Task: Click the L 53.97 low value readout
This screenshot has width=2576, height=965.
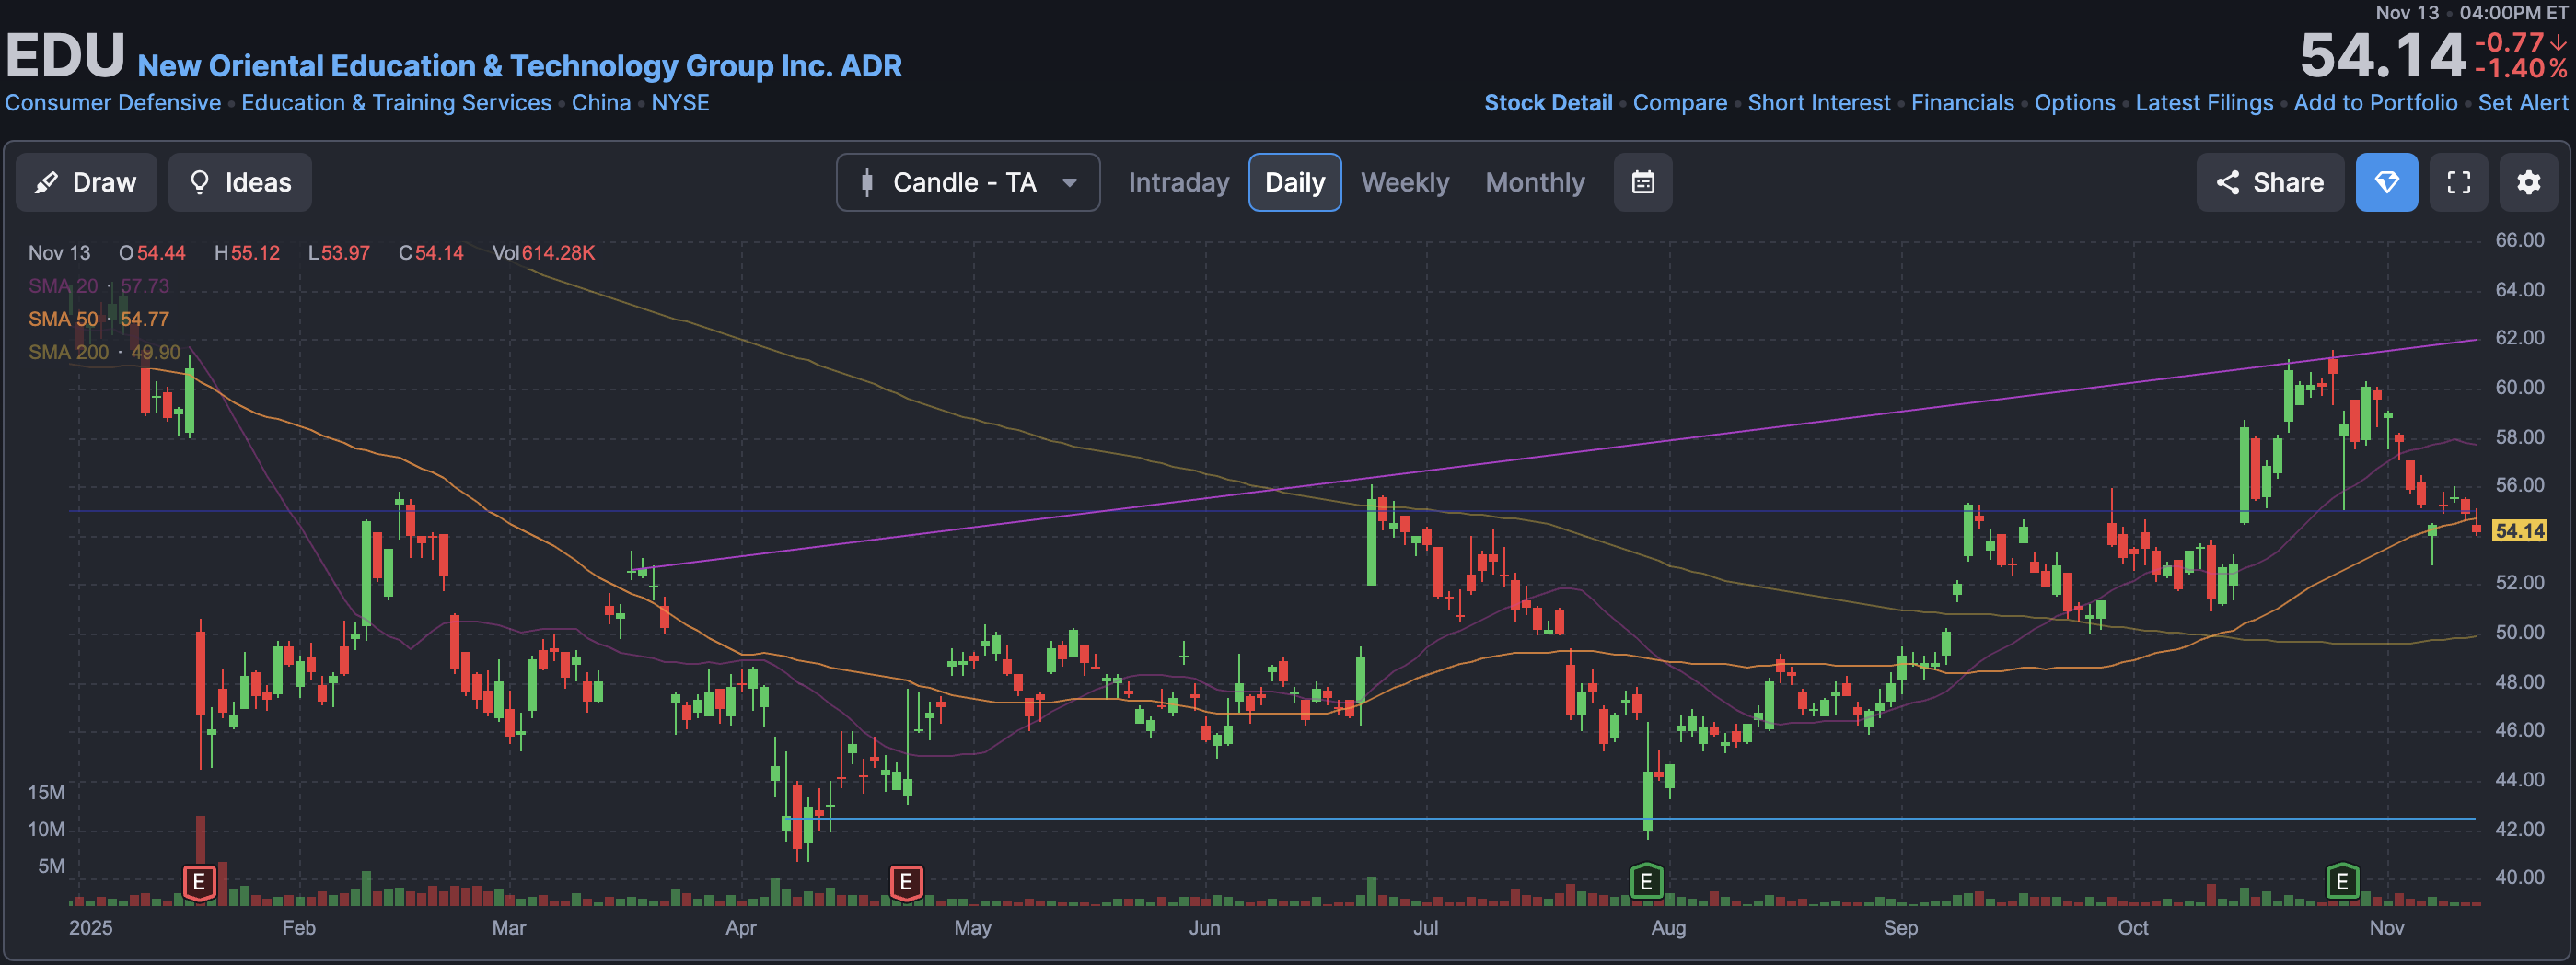Action: coord(339,253)
